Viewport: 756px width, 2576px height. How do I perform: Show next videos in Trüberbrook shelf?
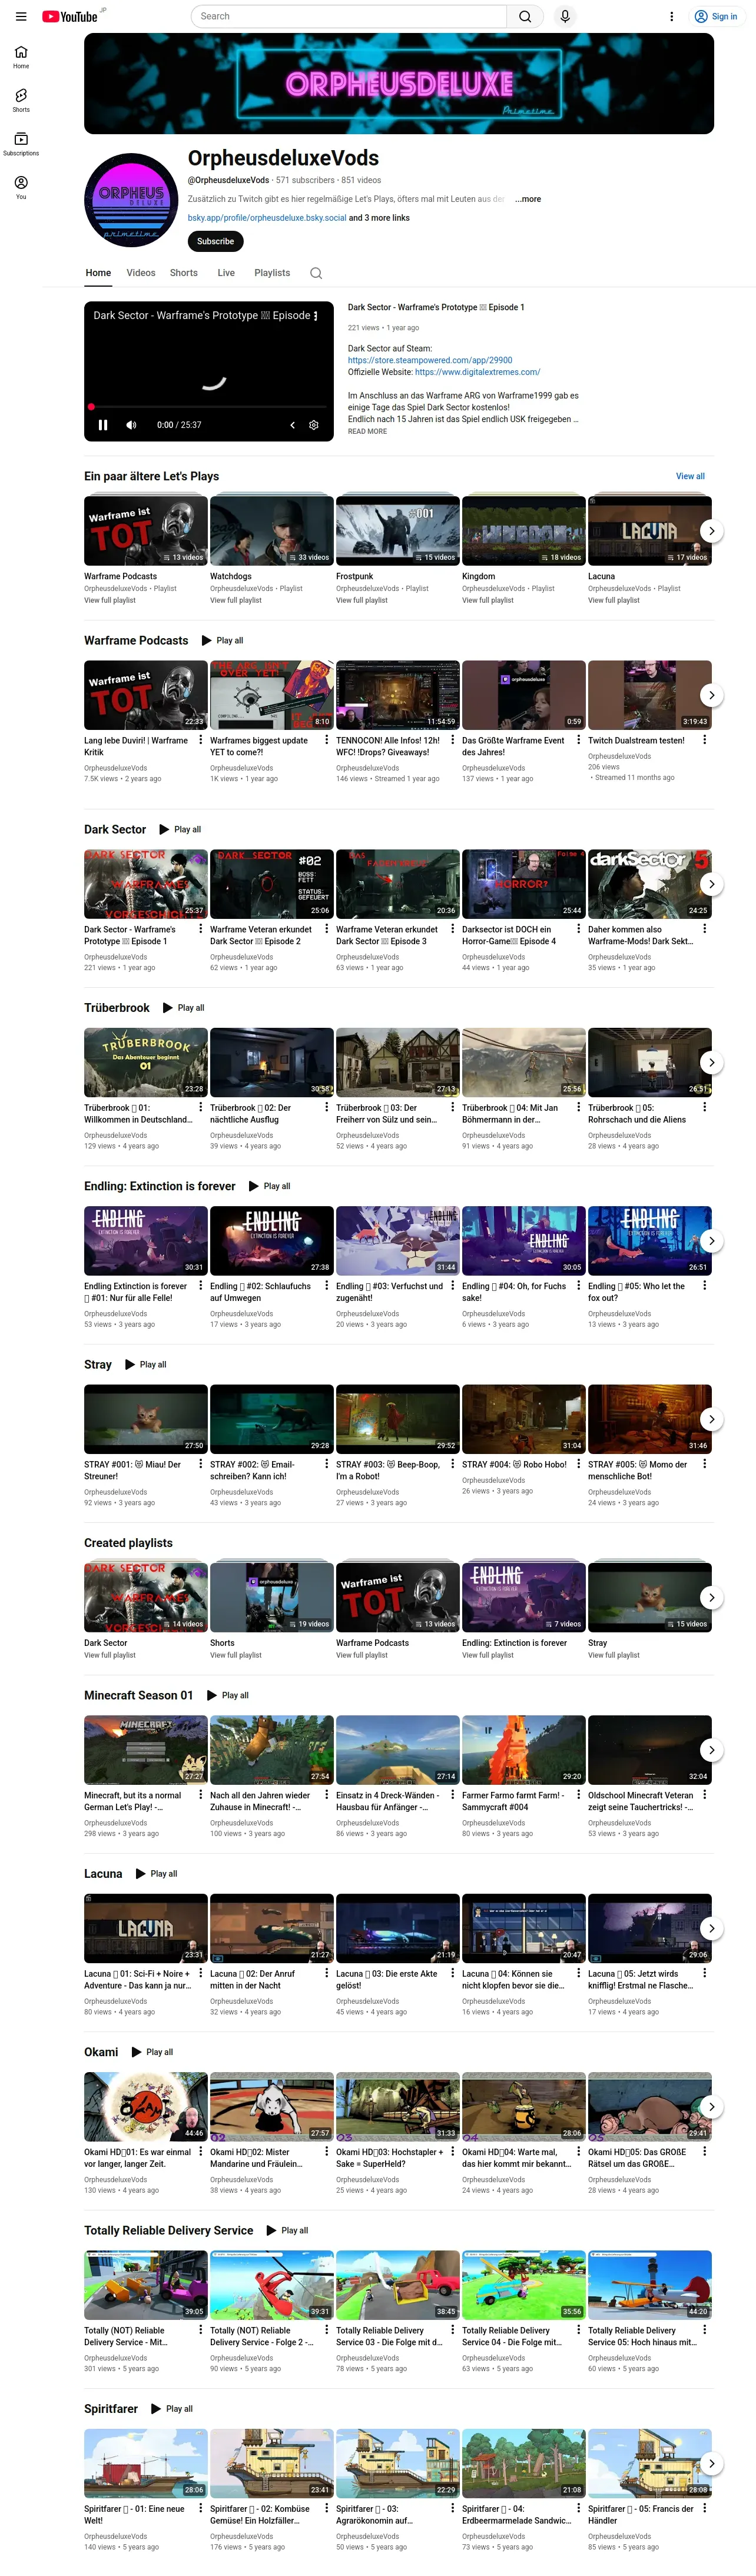711,1062
